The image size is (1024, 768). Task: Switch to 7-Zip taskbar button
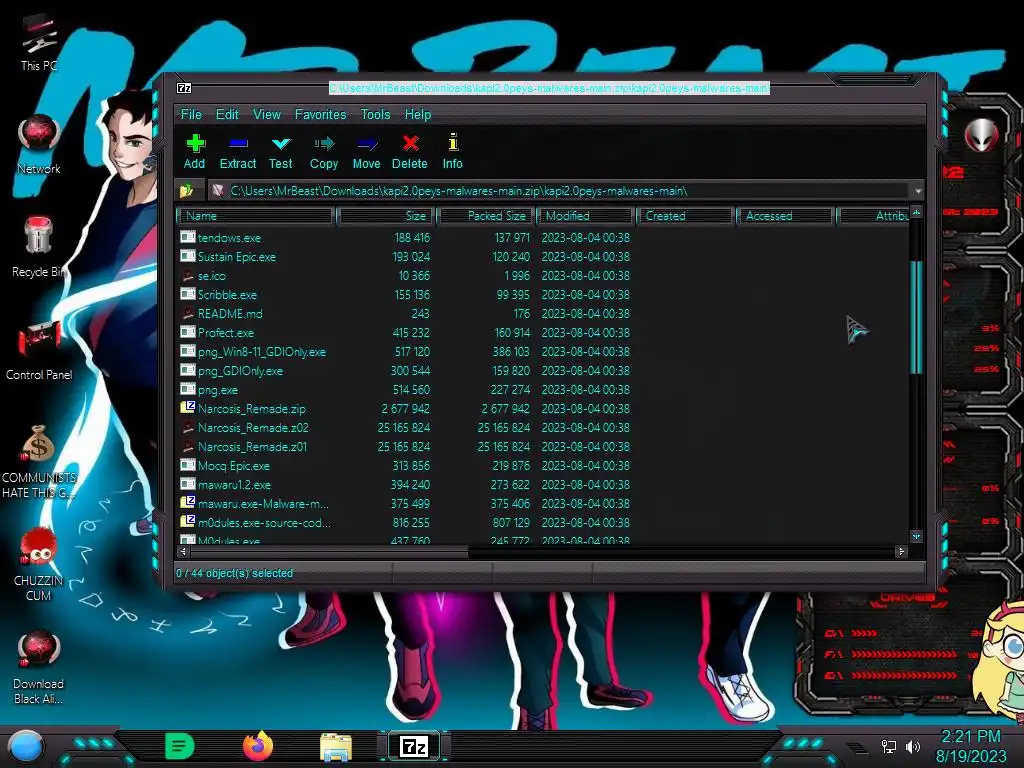pos(414,746)
